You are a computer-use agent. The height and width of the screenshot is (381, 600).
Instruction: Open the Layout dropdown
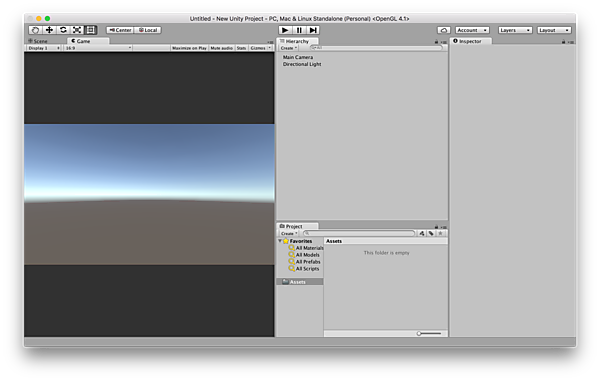554,30
